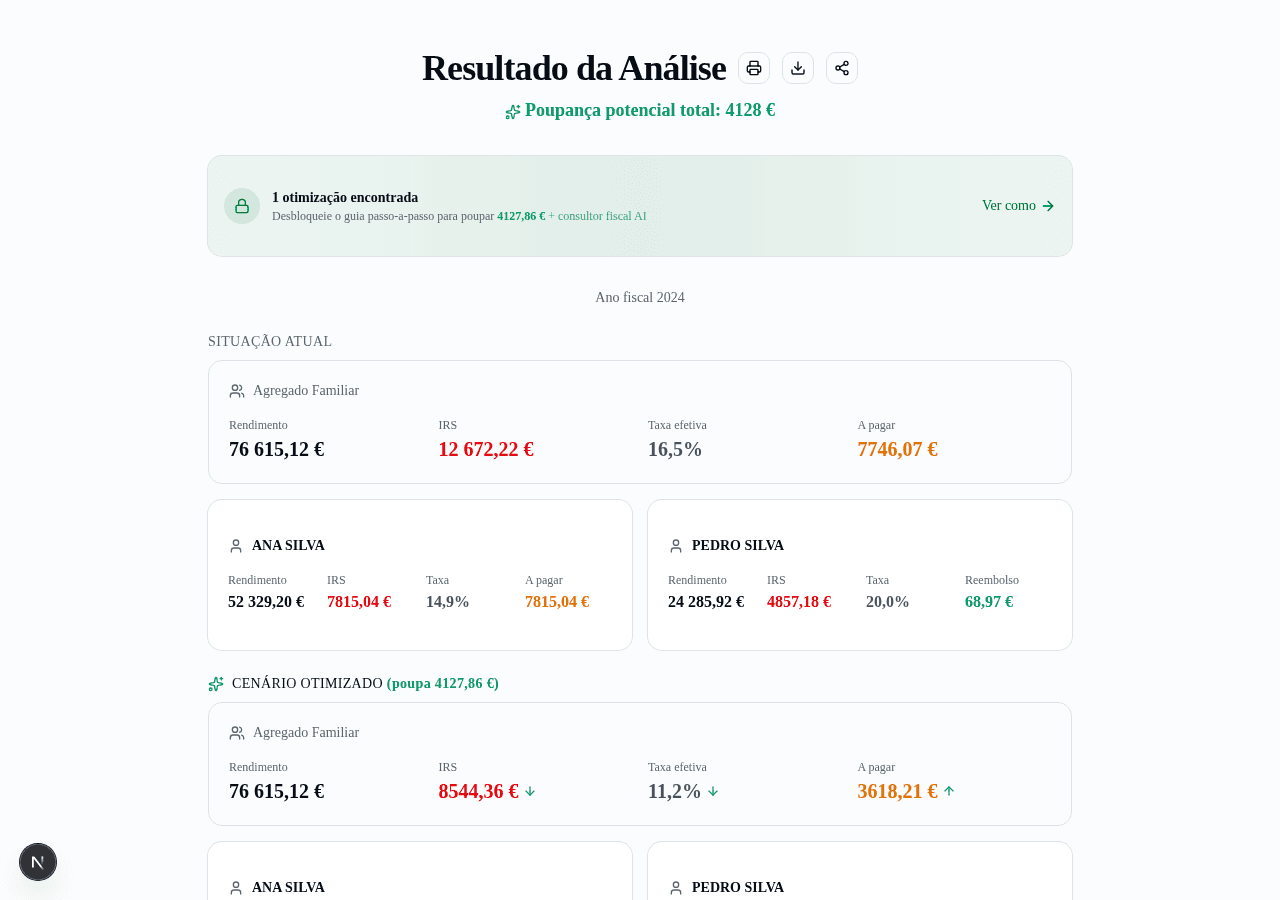
Task: Click the (poupa 4127,86 €) savings text
Action: tap(442, 684)
